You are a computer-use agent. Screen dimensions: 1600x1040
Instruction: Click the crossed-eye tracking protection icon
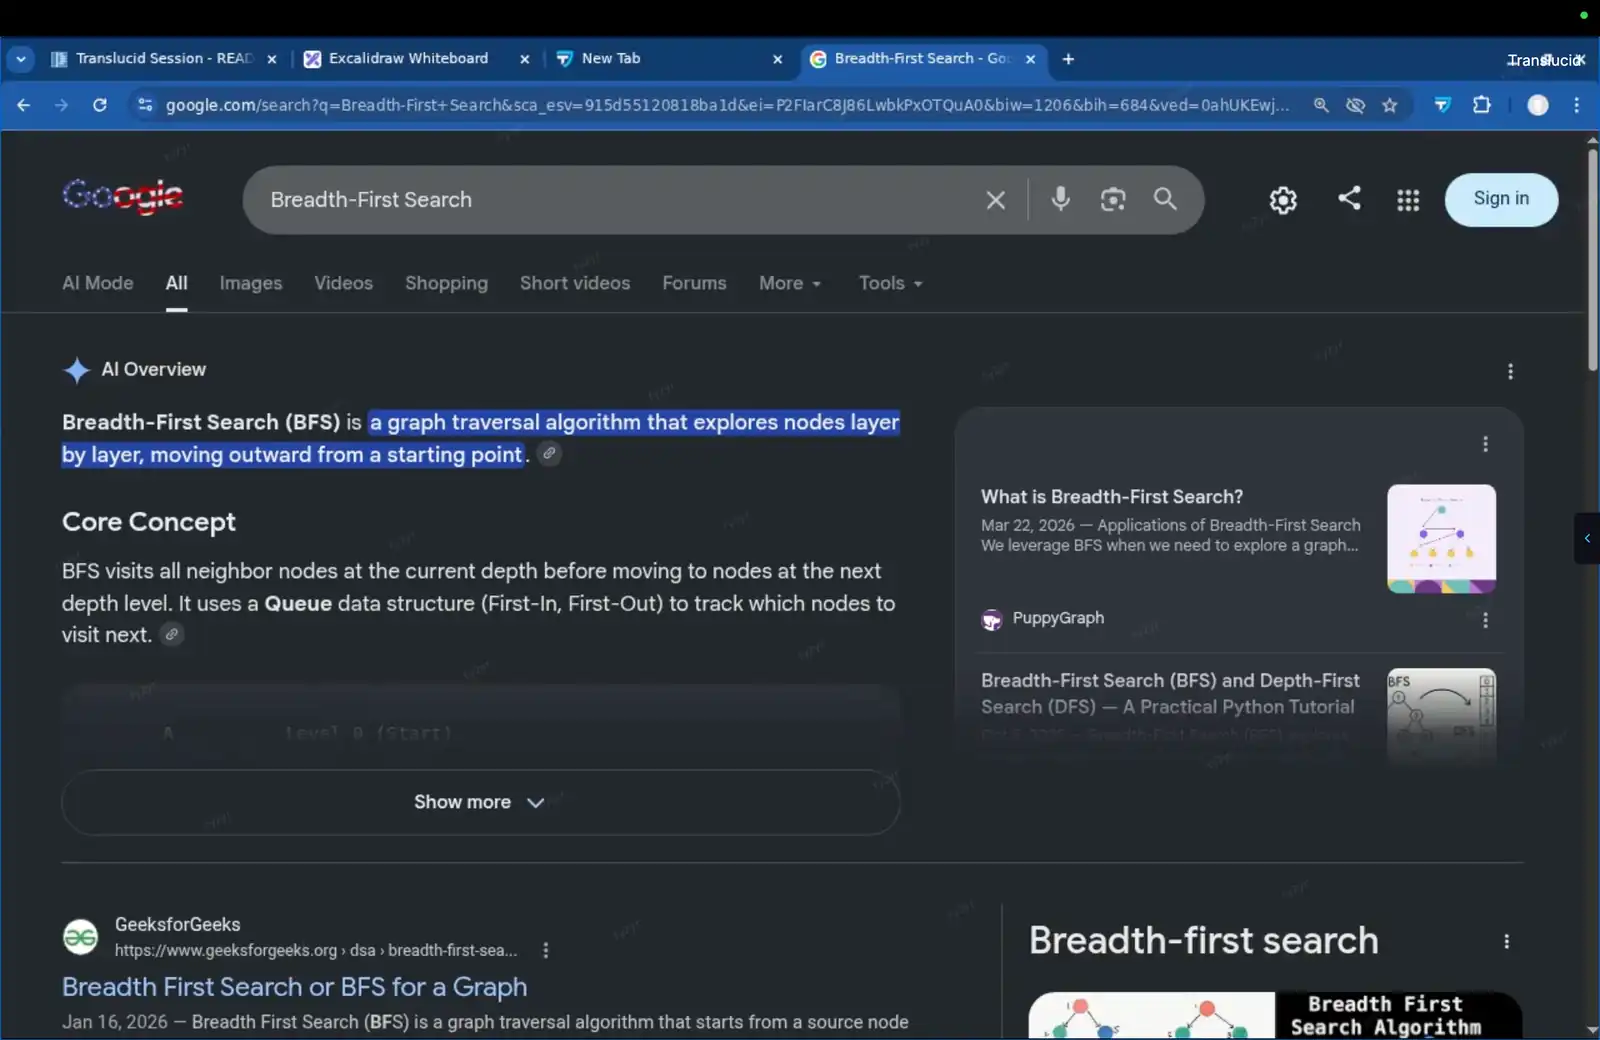(x=1355, y=105)
